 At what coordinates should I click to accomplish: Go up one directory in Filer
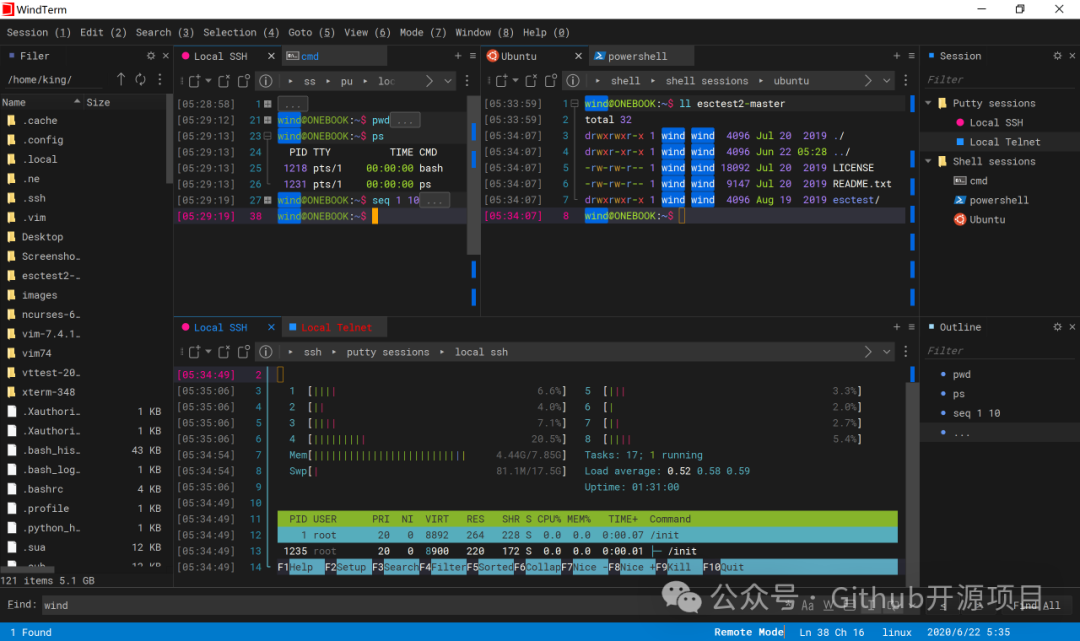pos(121,79)
